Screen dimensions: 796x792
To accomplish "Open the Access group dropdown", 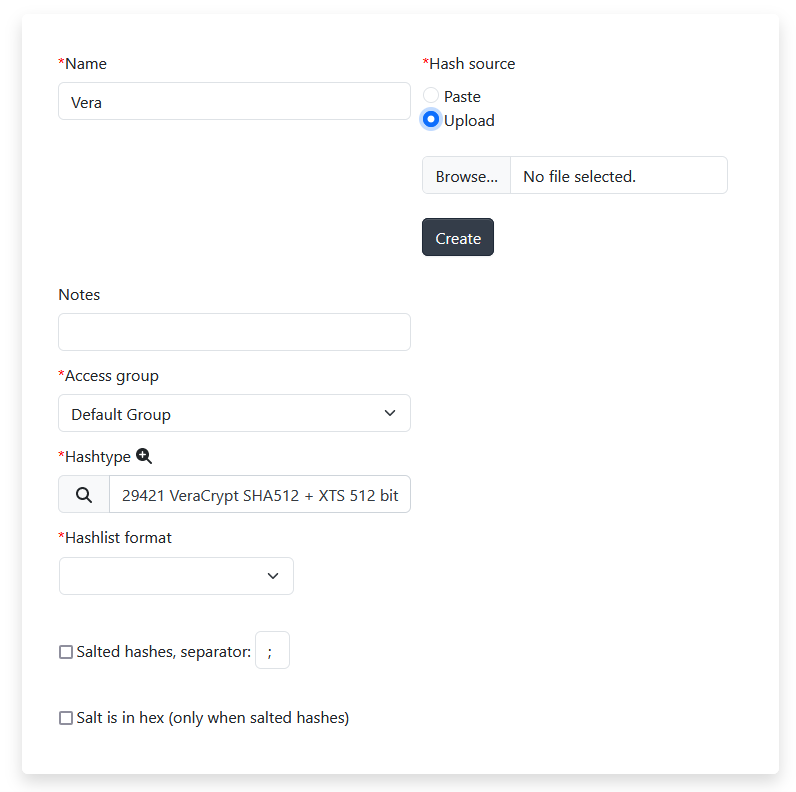I will point(235,413).
